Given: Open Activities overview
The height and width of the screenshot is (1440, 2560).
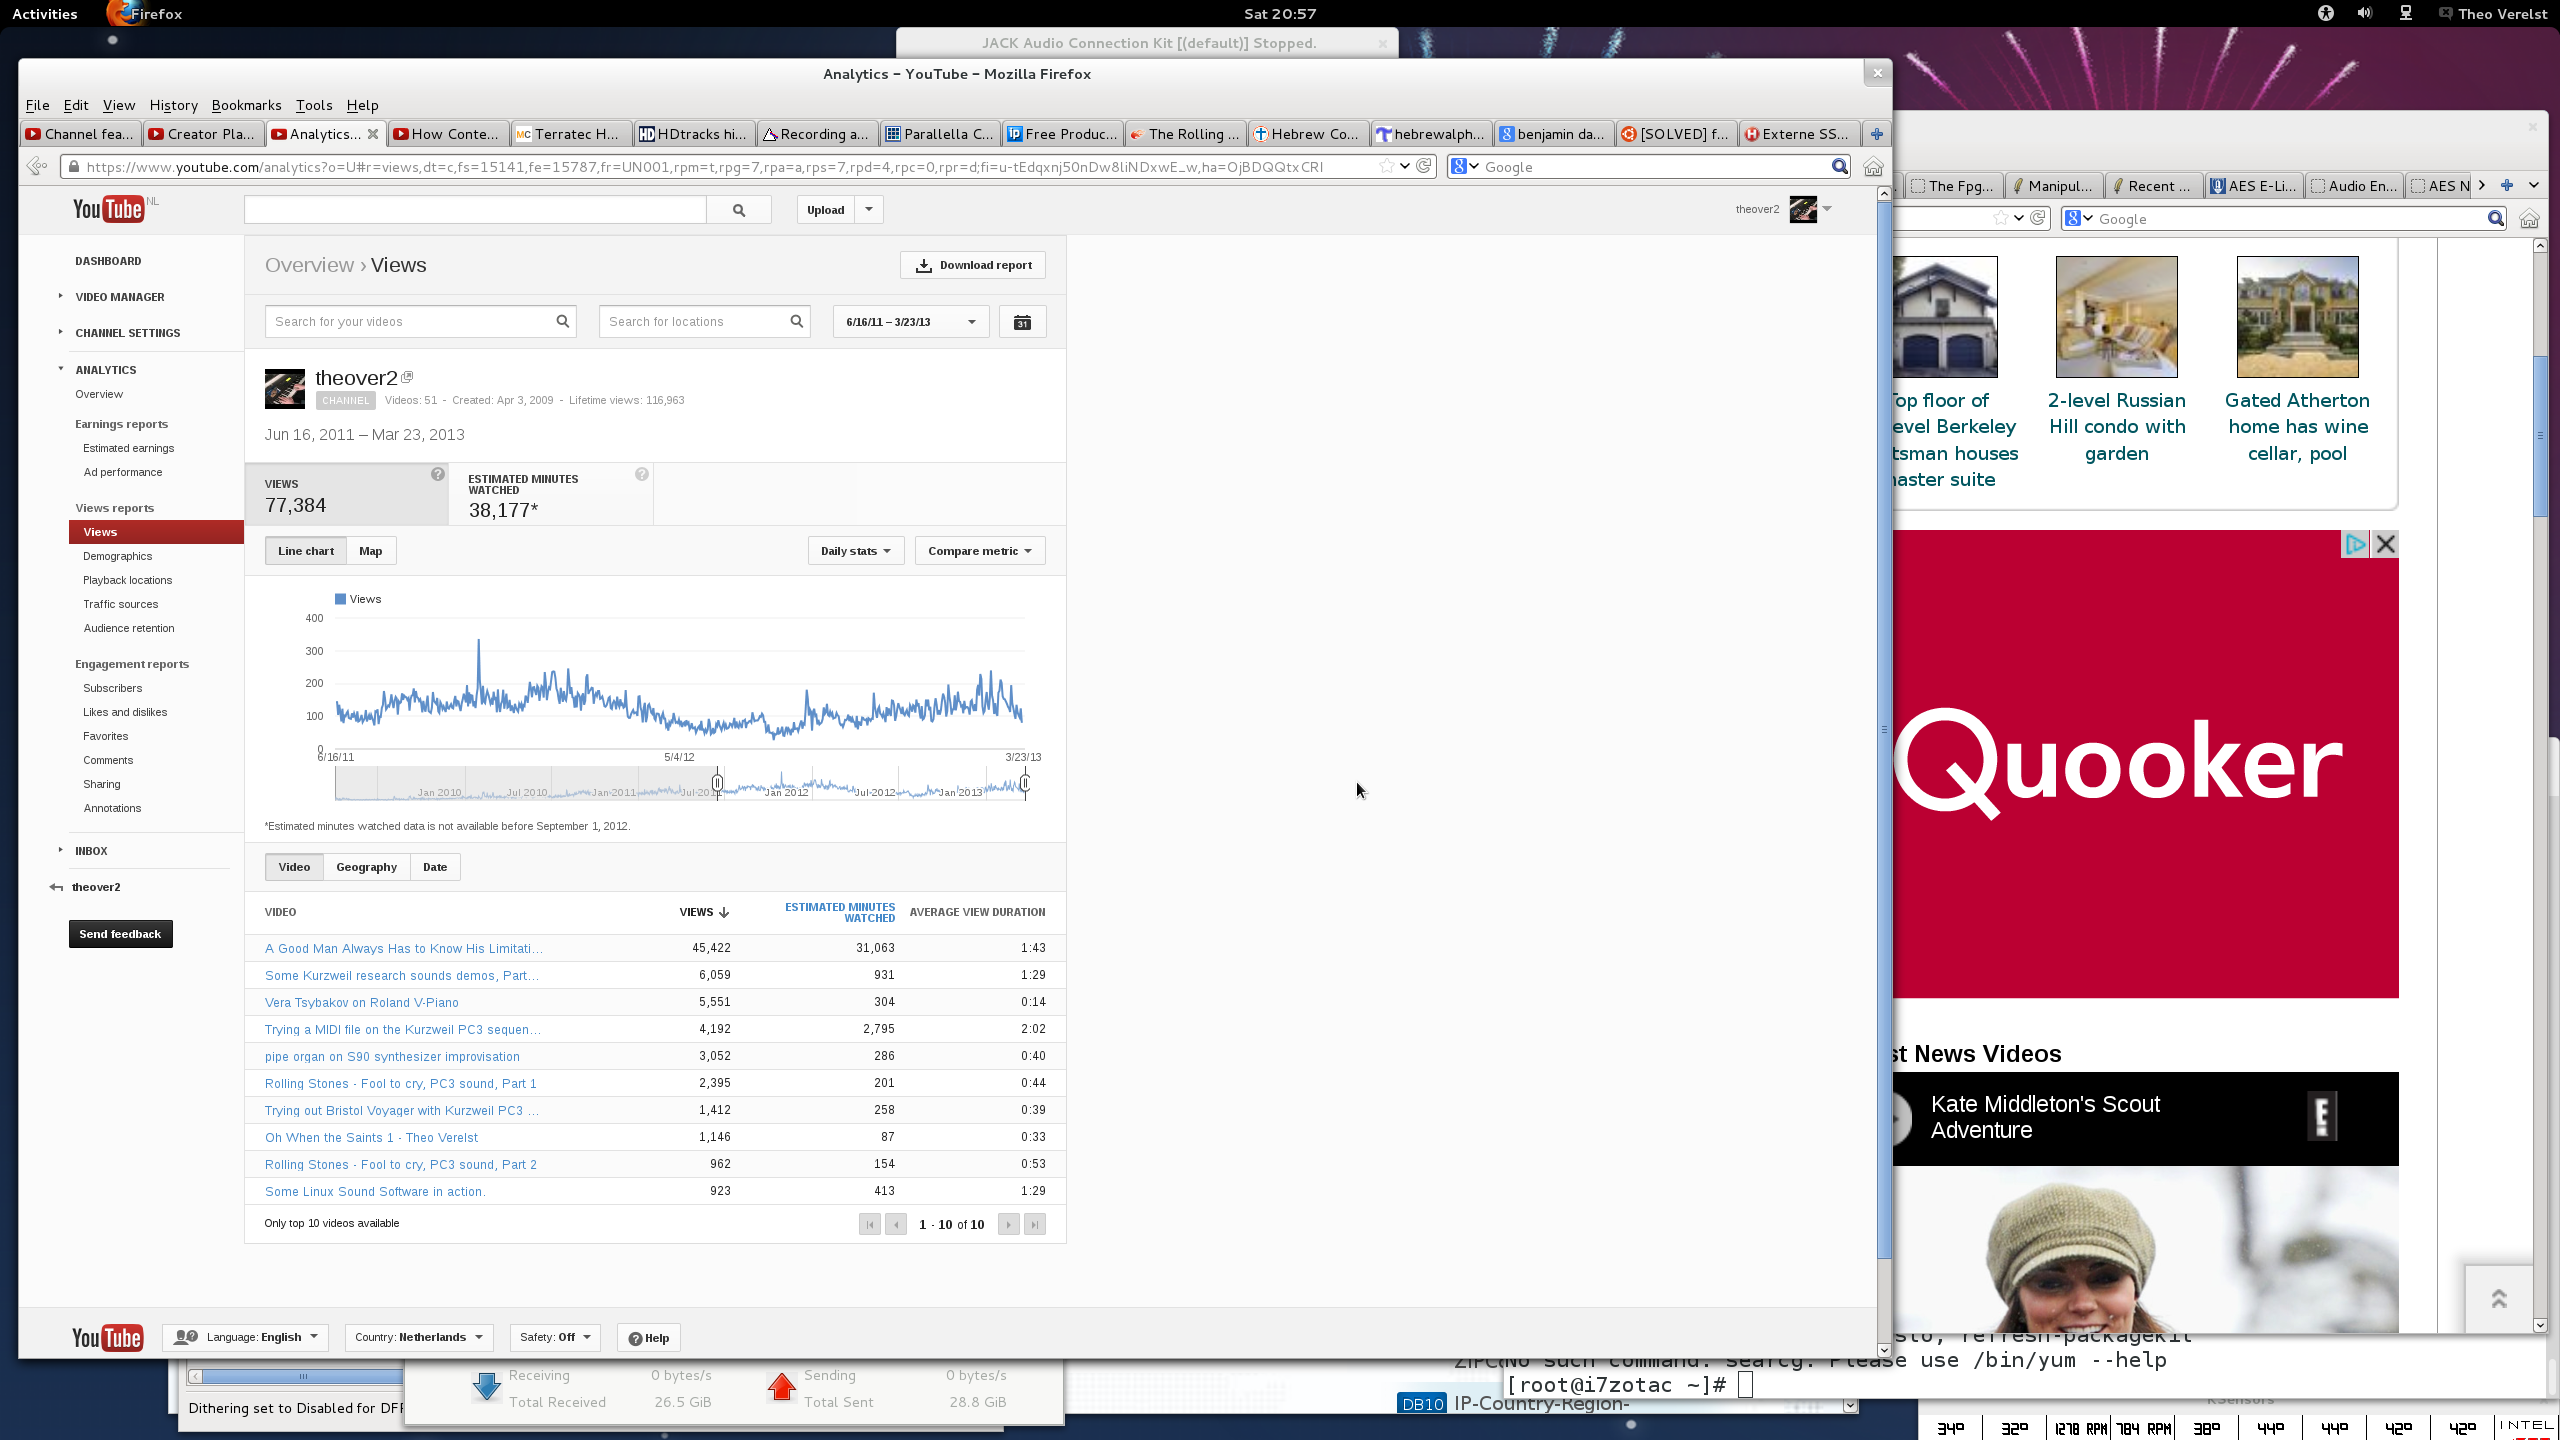Looking at the screenshot, I should [45, 14].
